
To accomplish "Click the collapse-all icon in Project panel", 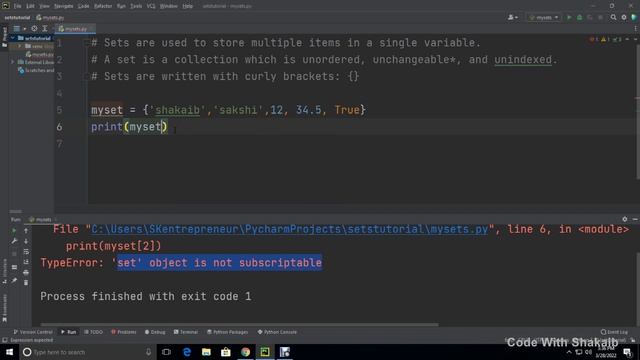I will (x=45, y=29).
